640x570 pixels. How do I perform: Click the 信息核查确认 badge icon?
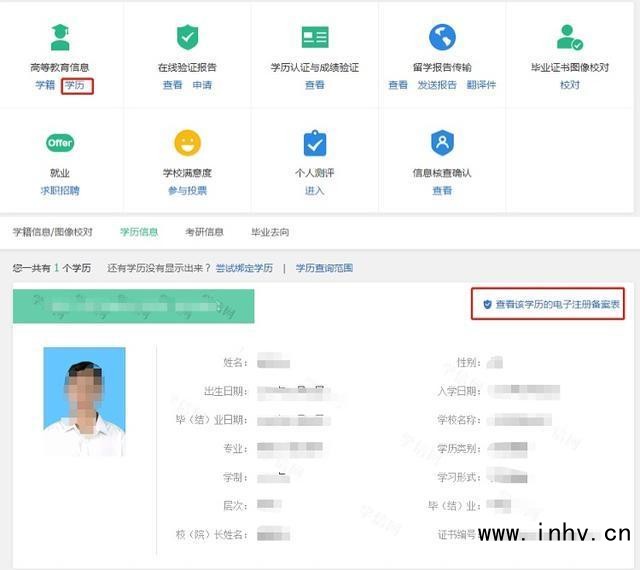pos(442,143)
